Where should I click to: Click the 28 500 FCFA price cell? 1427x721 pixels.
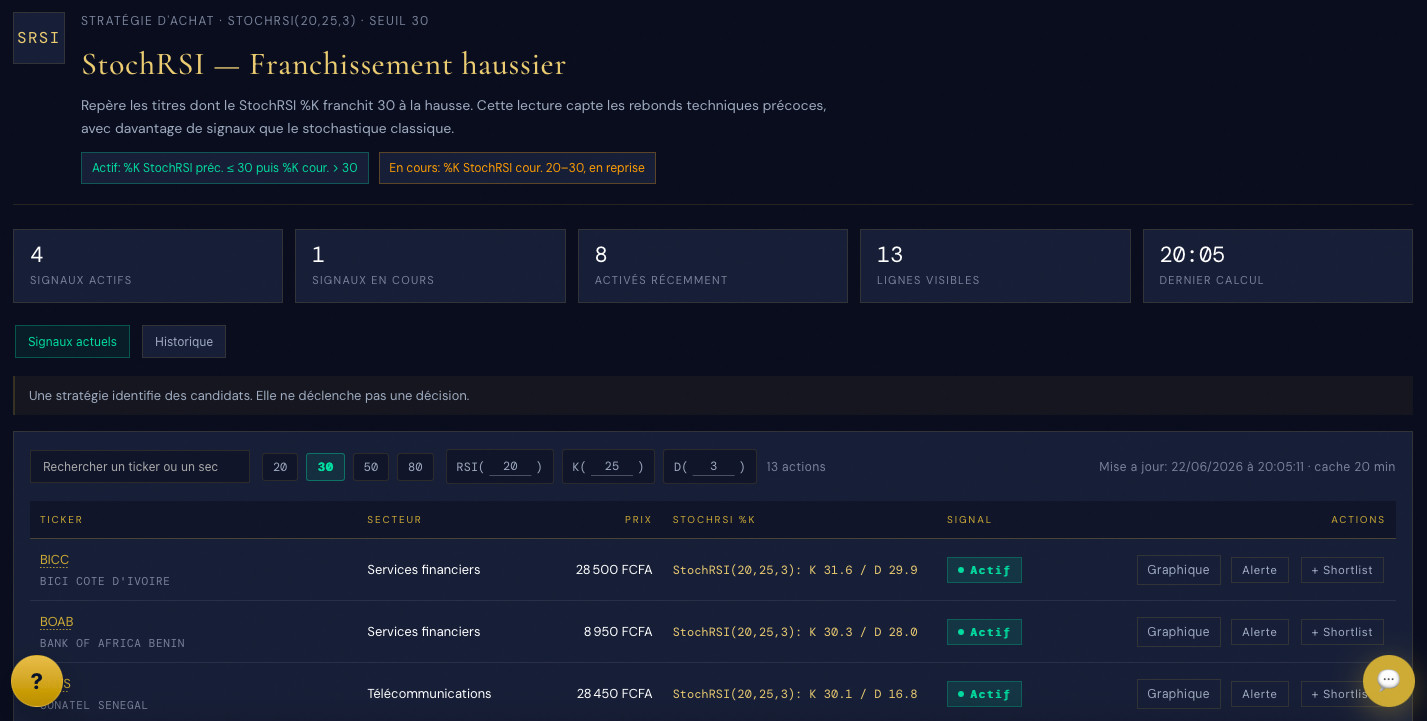click(x=614, y=570)
